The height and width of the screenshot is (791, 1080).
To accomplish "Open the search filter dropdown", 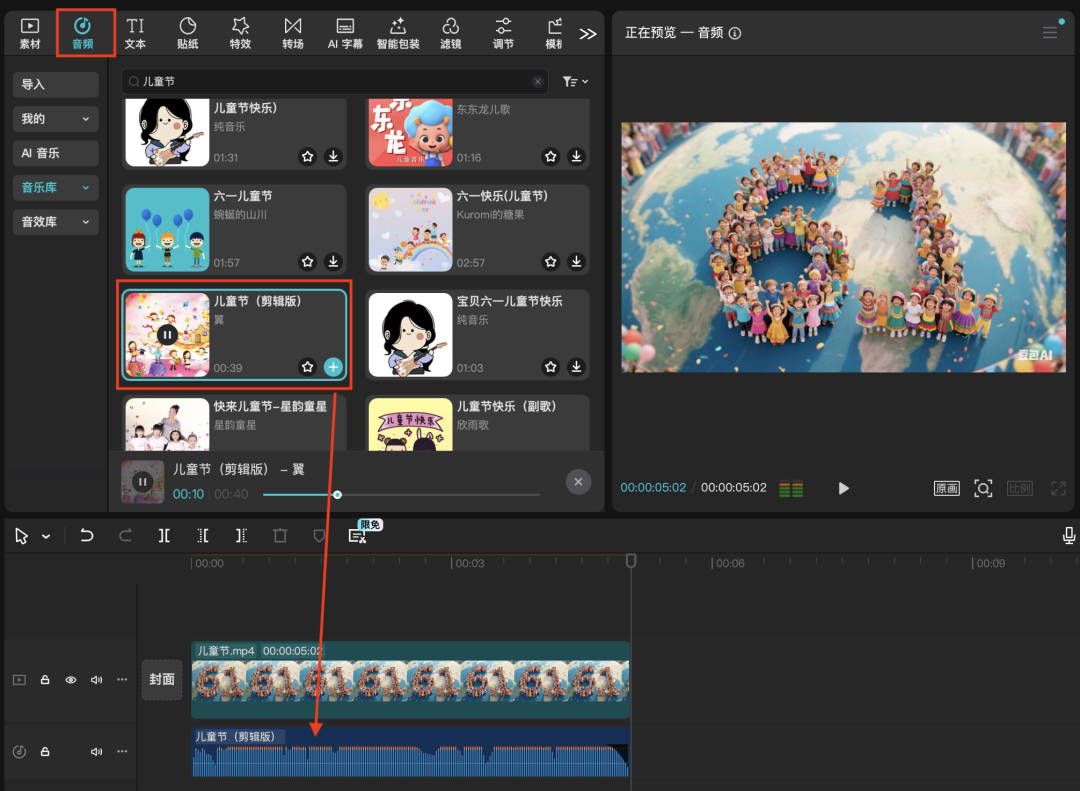I will tap(575, 82).
